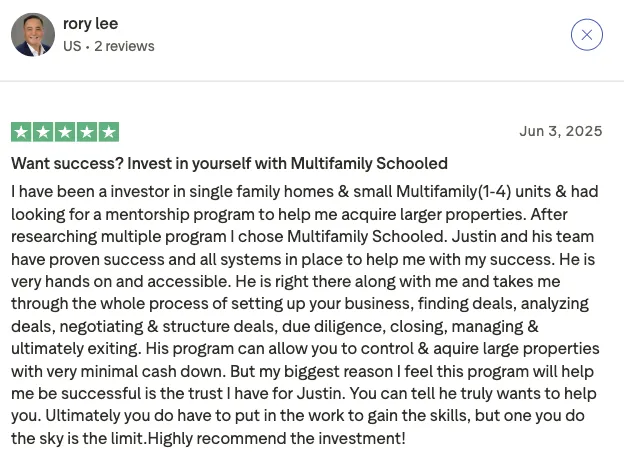Click the third green rating star
624x456 pixels.
coord(65,132)
